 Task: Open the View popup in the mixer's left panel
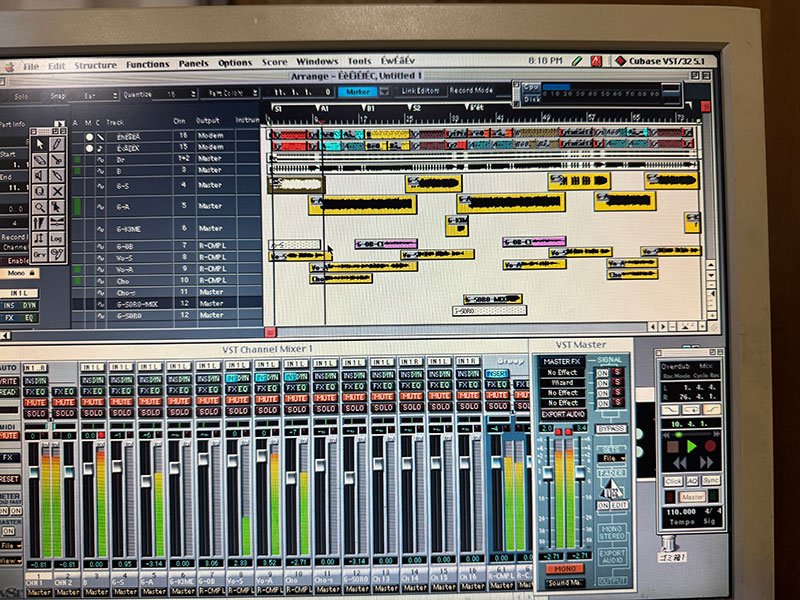10,561
